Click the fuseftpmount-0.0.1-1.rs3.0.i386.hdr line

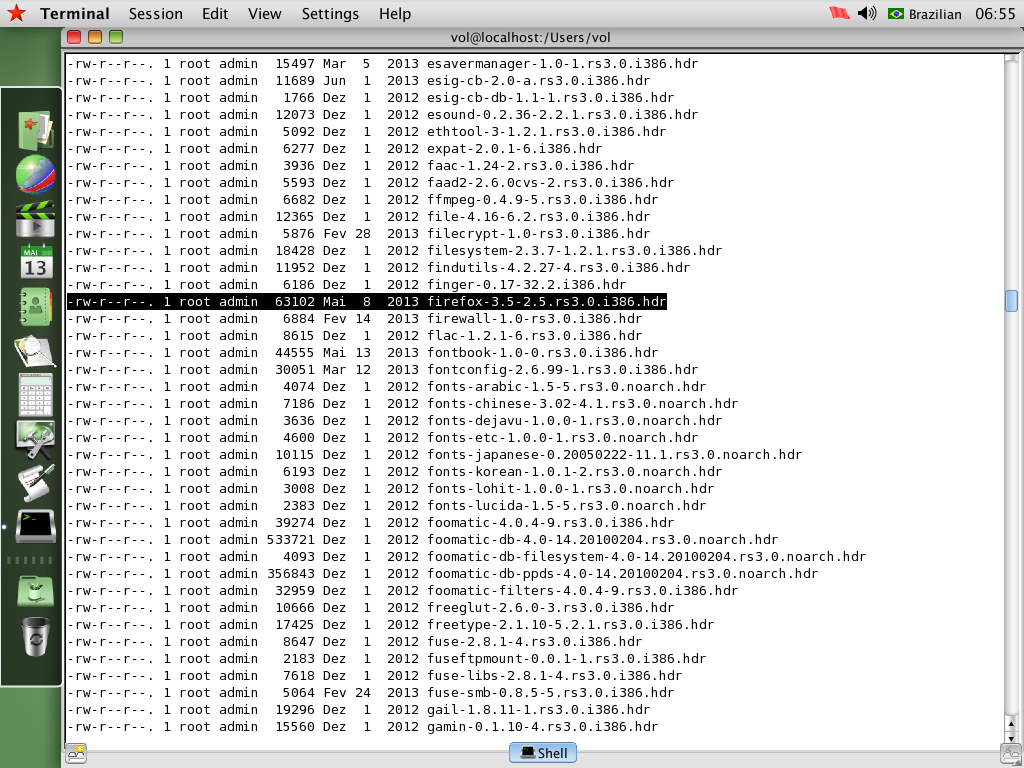tap(387, 658)
